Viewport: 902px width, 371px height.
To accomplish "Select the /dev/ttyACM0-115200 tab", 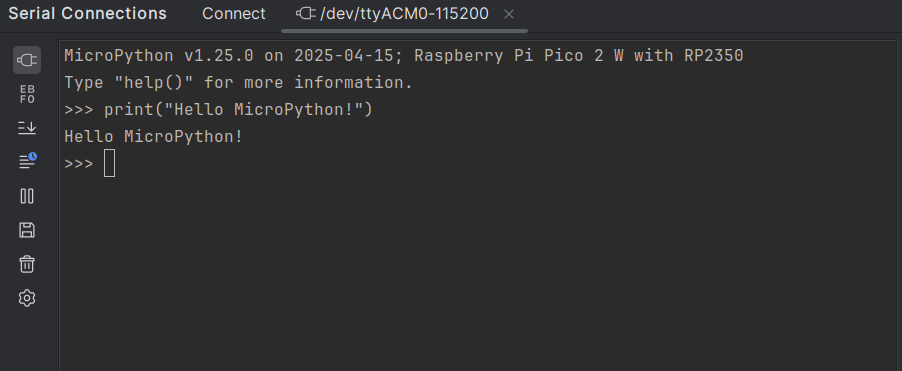I will point(404,14).
